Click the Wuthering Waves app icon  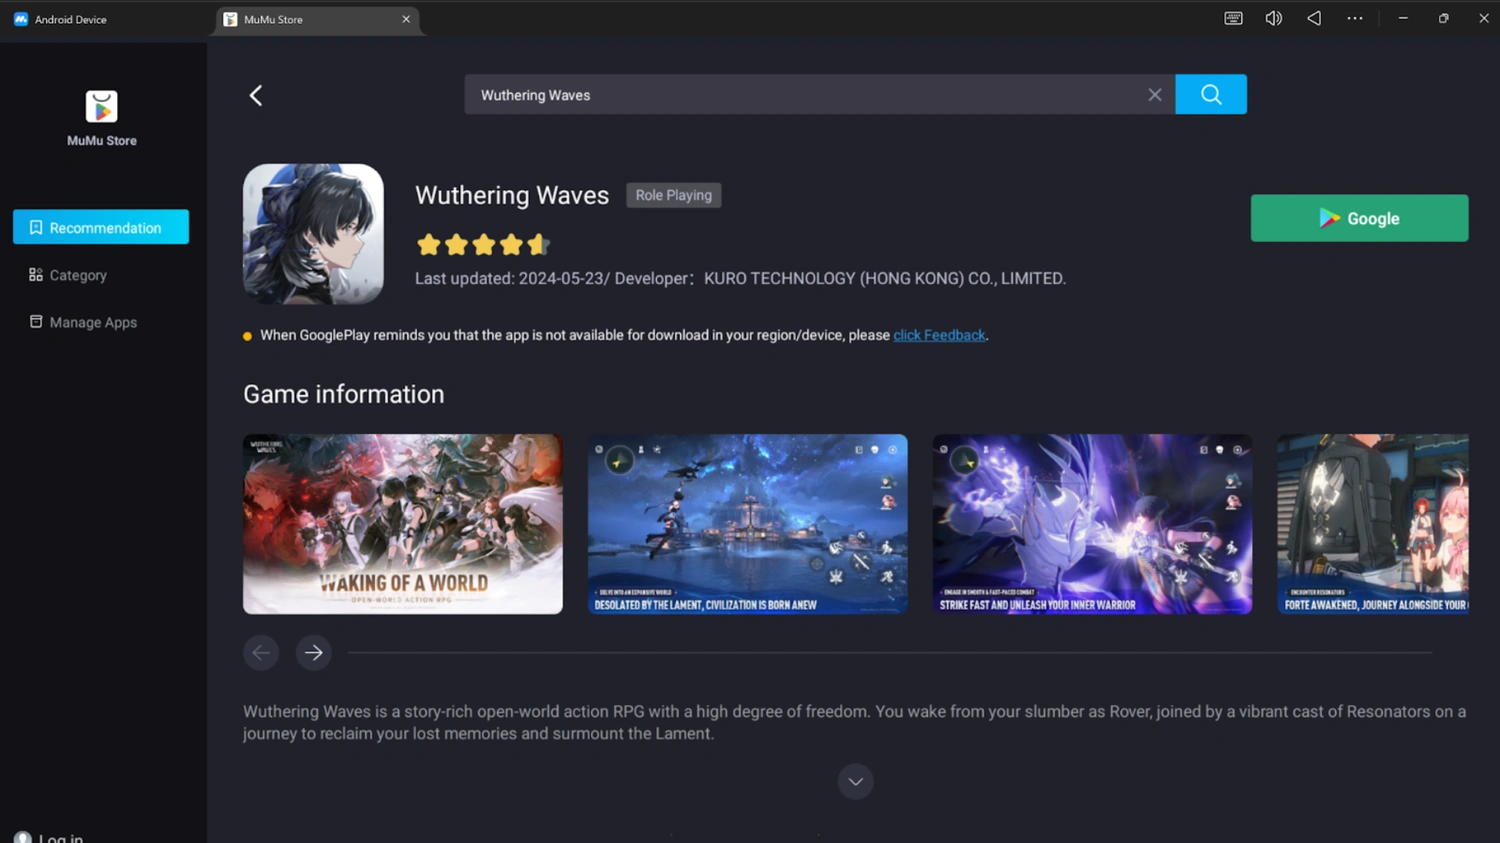click(313, 234)
